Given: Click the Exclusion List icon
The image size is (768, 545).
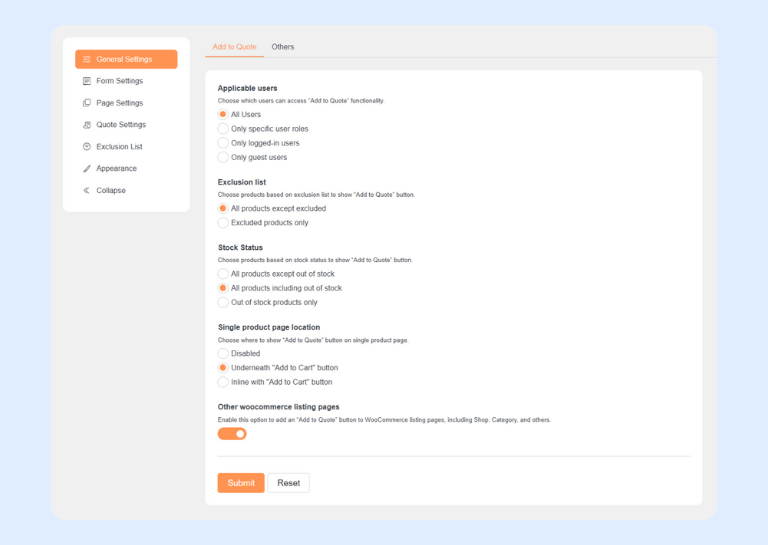Looking at the screenshot, I should (x=87, y=147).
